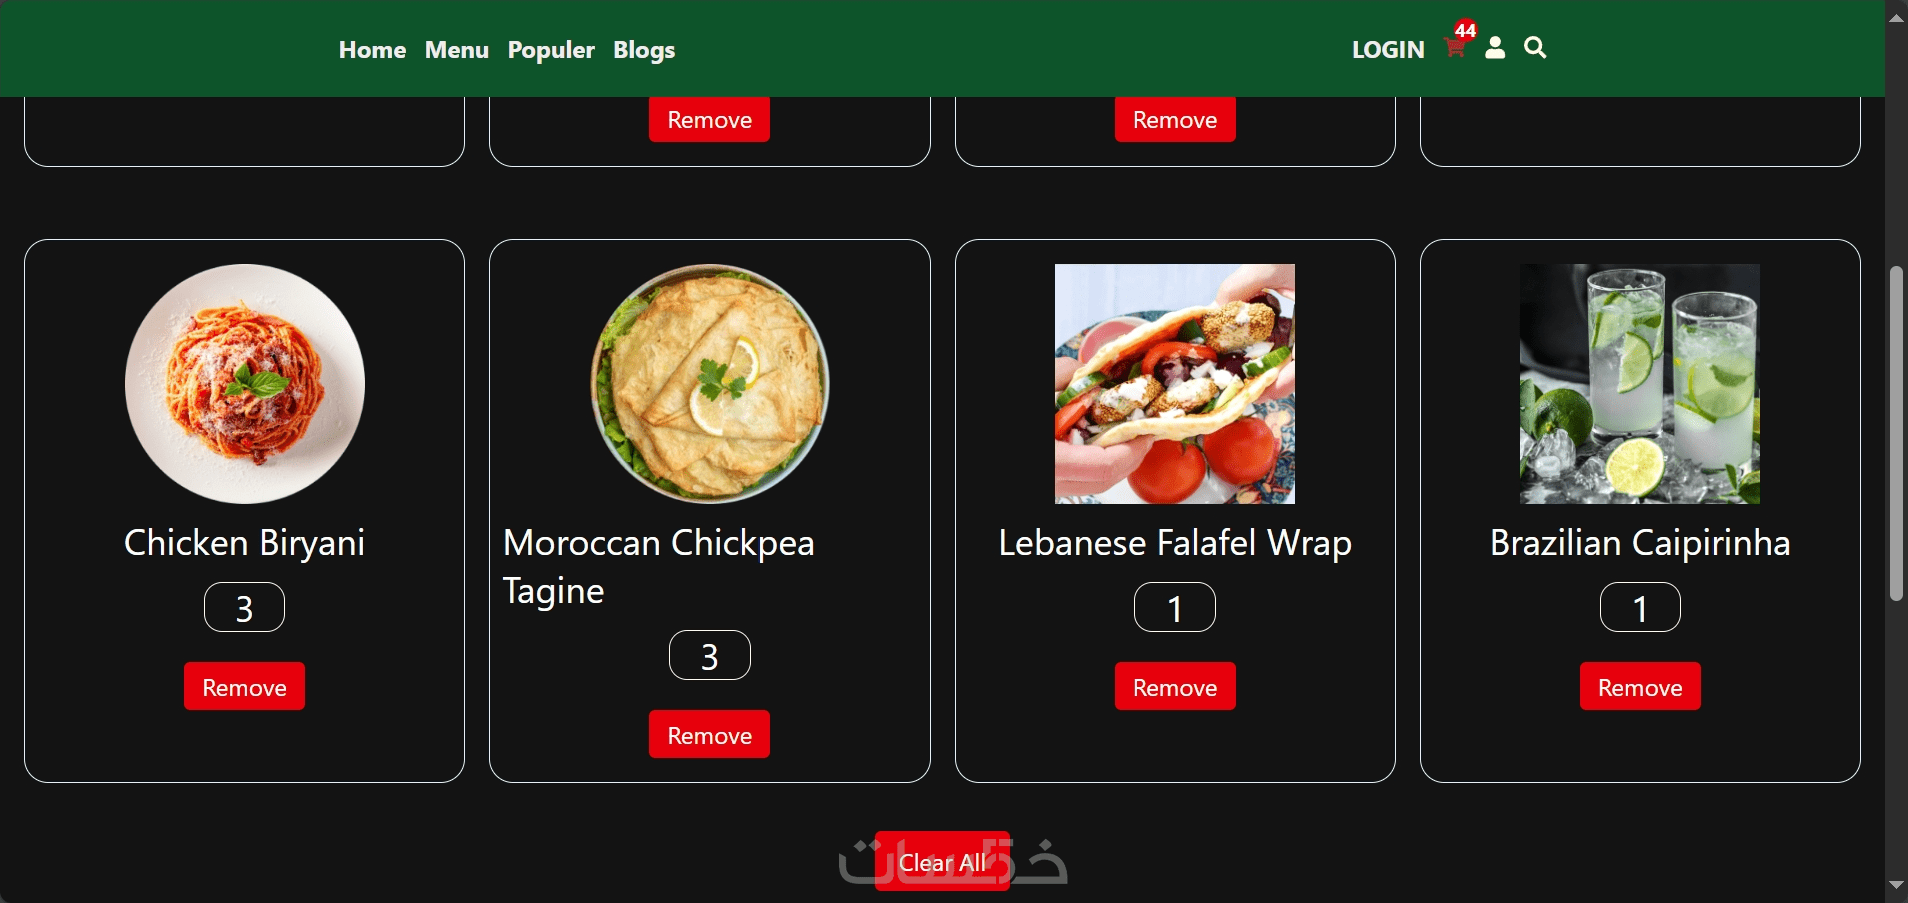1908x903 pixels.
Task: Open the Menu navigation link
Action: (457, 50)
